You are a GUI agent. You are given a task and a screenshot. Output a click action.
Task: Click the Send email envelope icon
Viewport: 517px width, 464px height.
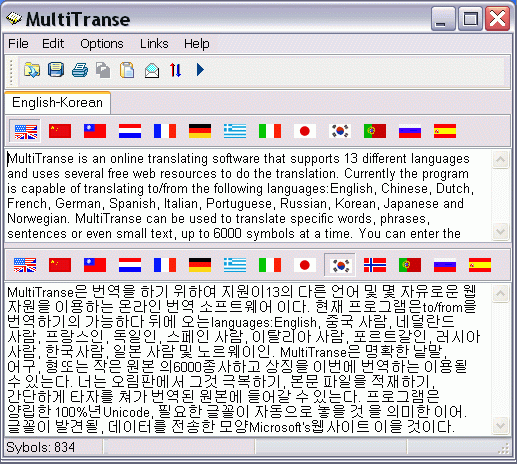click(x=152, y=70)
